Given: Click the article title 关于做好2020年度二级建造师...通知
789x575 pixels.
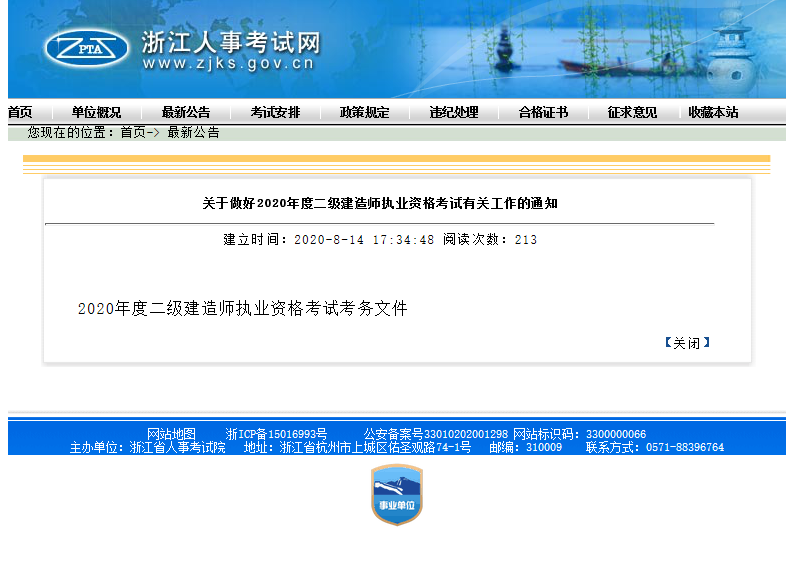Looking at the screenshot, I should point(380,203).
